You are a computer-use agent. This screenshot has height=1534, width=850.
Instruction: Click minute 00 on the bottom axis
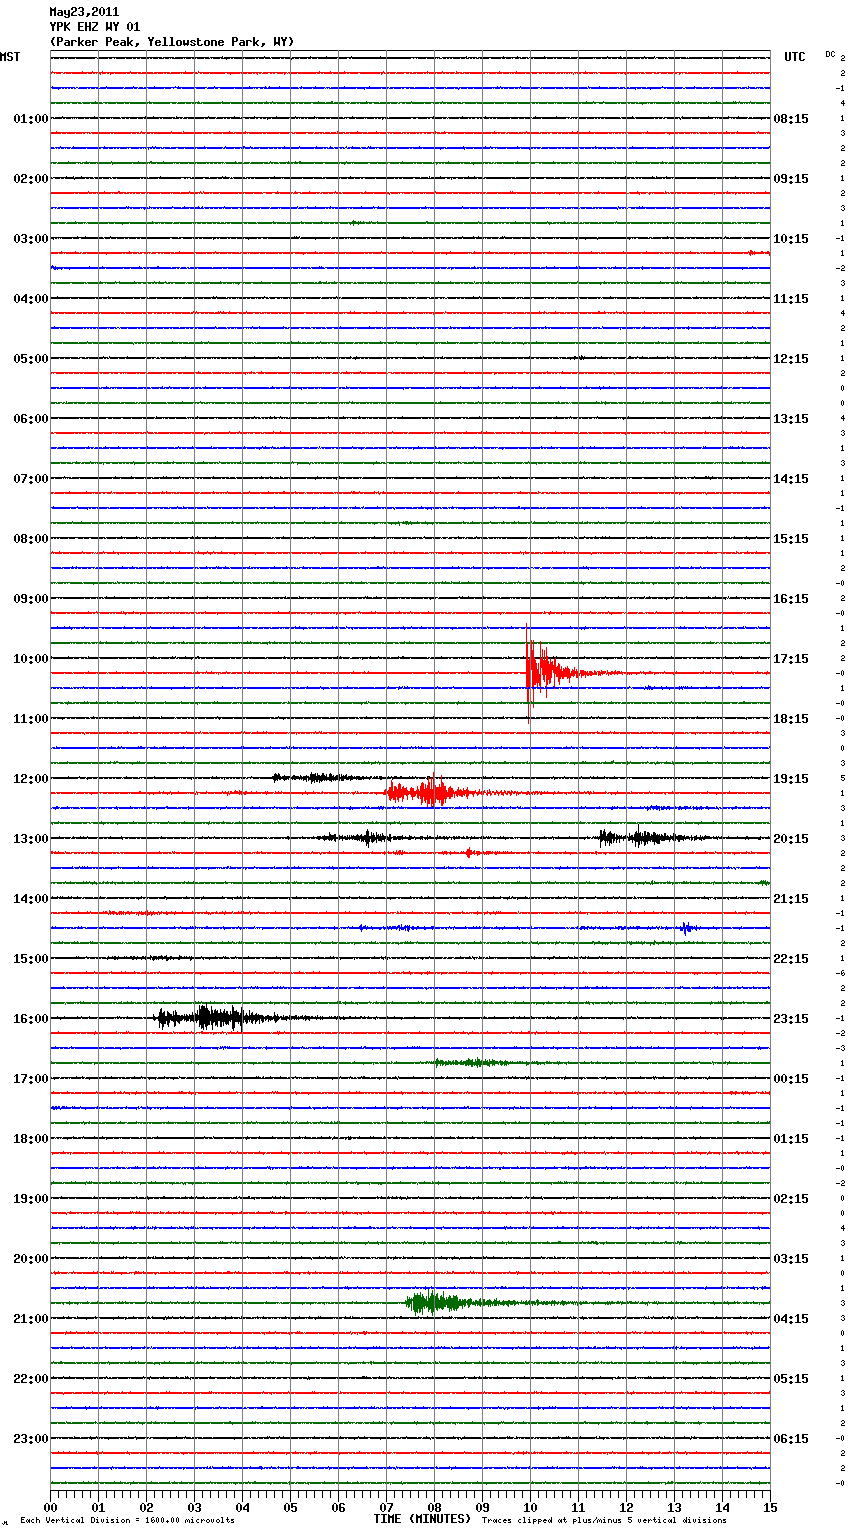point(51,1507)
